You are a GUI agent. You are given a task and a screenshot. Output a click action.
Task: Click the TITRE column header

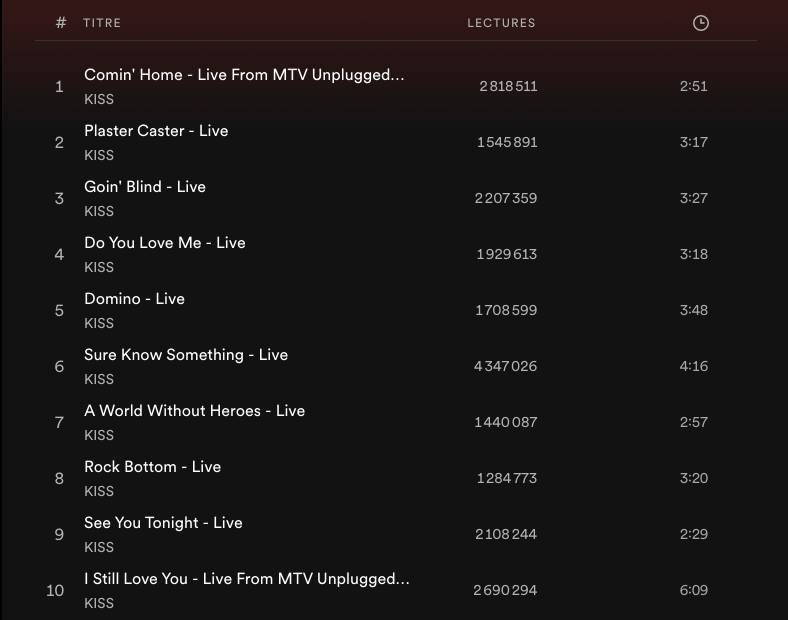pyautogui.click(x=102, y=23)
